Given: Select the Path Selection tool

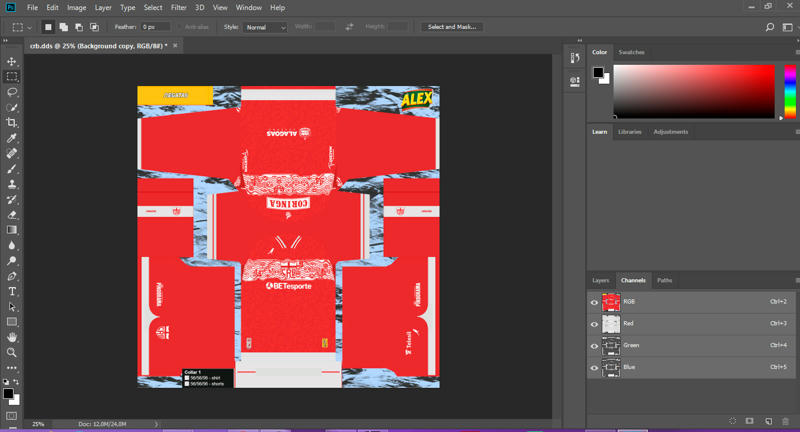Looking at the screenshot, I should [12, 307].
